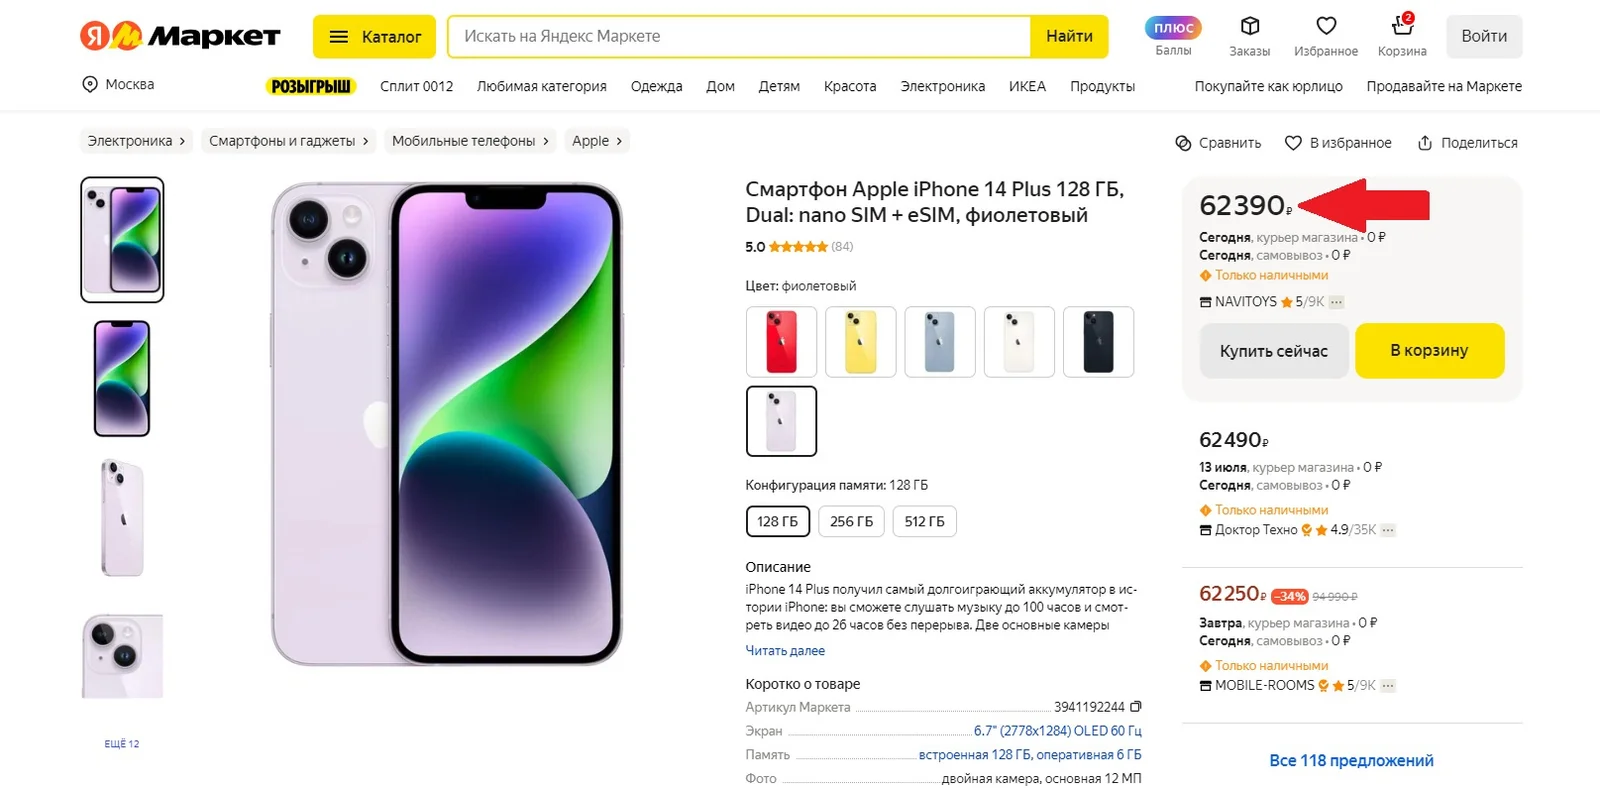
Task: Select the 128 ГБ memory option
Action: pos(777,521)
